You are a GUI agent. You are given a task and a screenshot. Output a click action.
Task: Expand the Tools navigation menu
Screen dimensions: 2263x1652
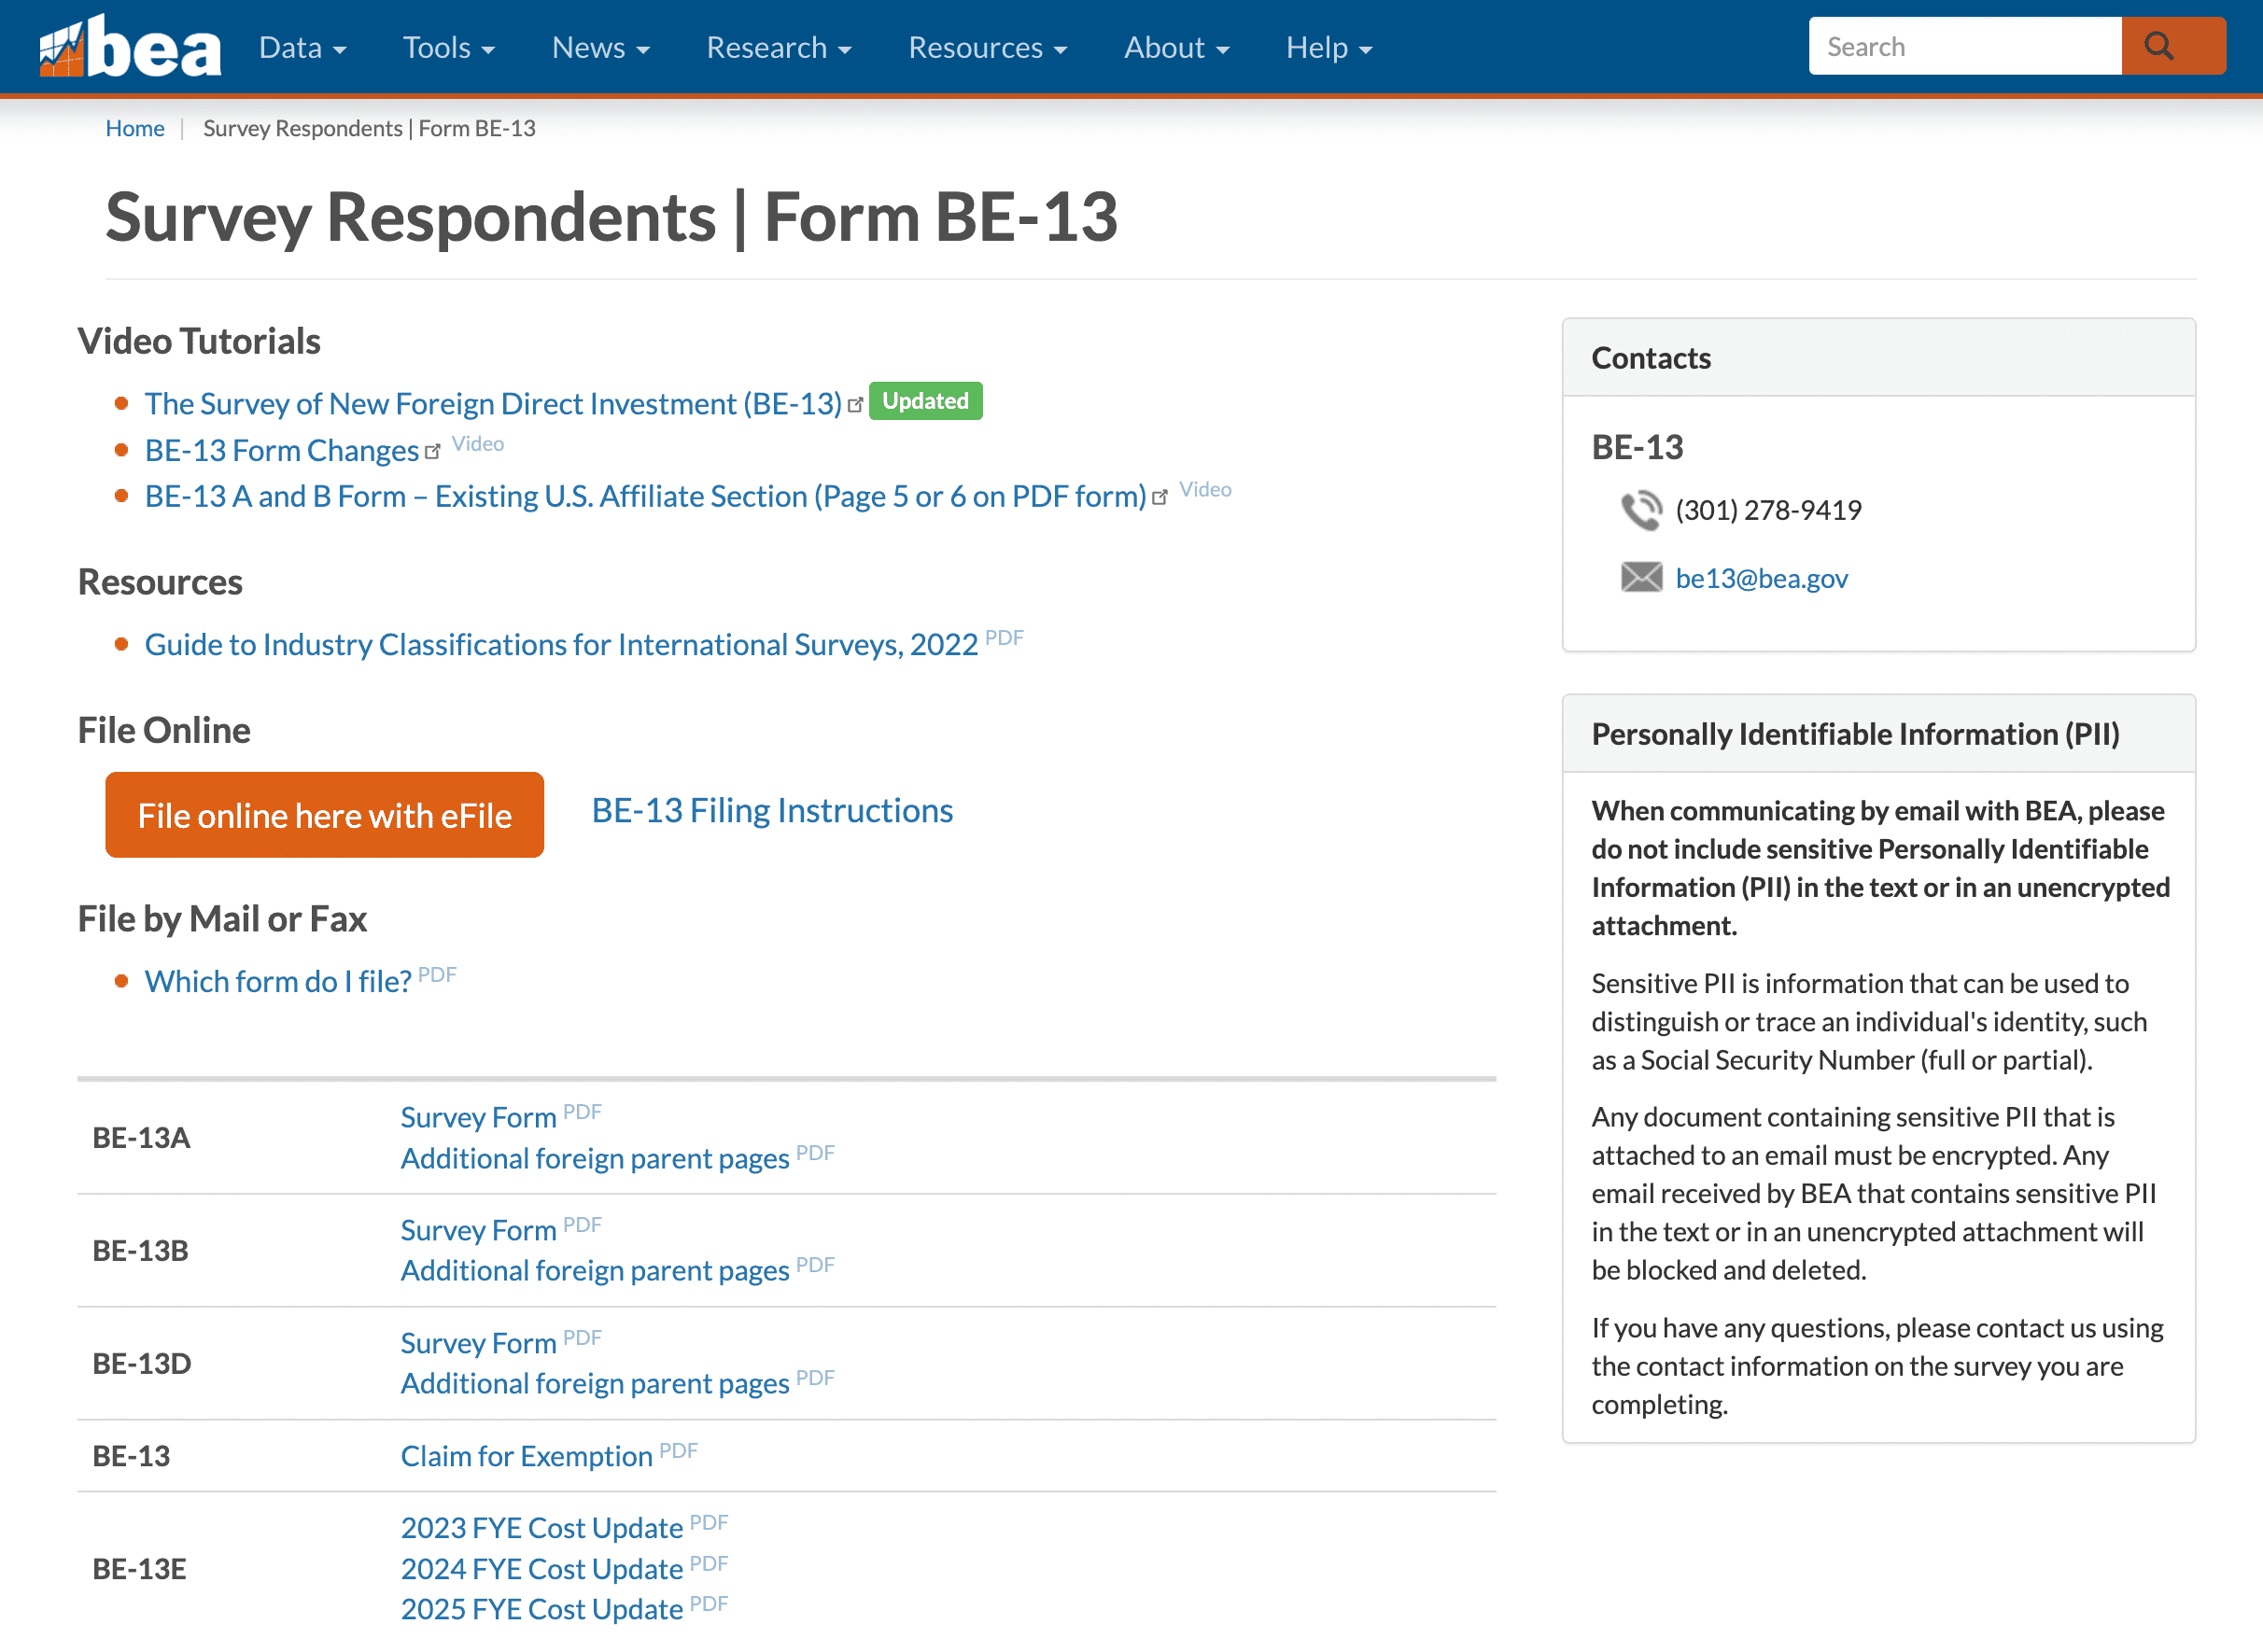tap(448, 47)
